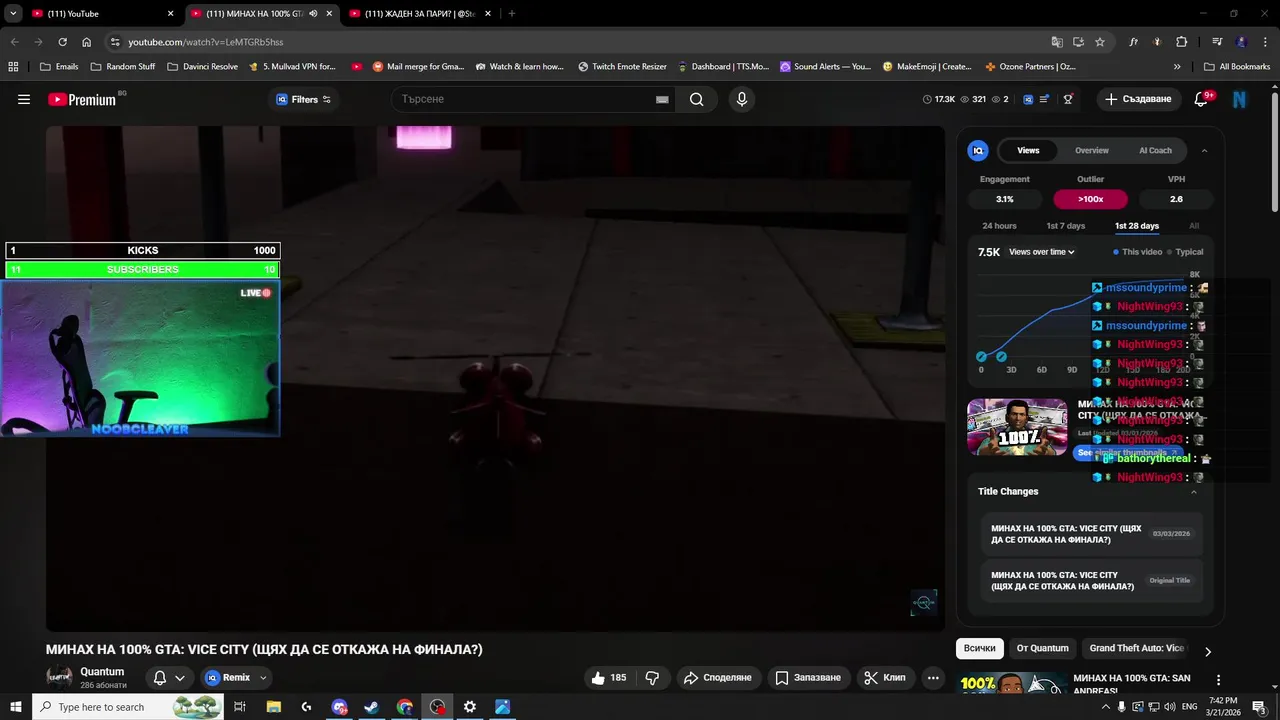Click the first marker on the views graph
This screenshot has height=720, width=1280.
982,356
